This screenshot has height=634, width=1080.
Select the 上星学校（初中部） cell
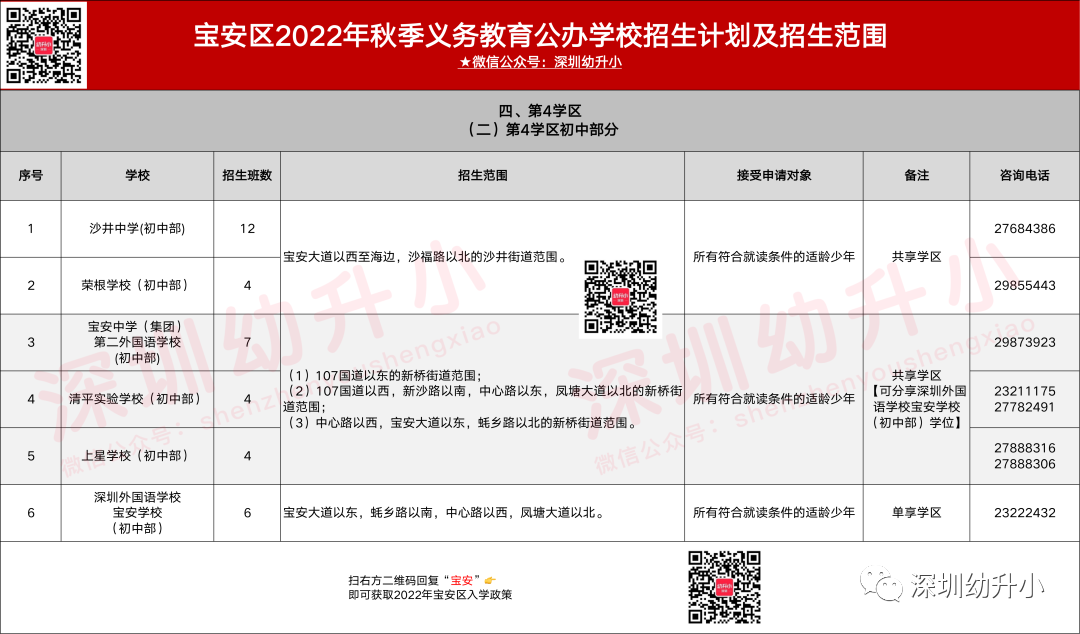138,456
